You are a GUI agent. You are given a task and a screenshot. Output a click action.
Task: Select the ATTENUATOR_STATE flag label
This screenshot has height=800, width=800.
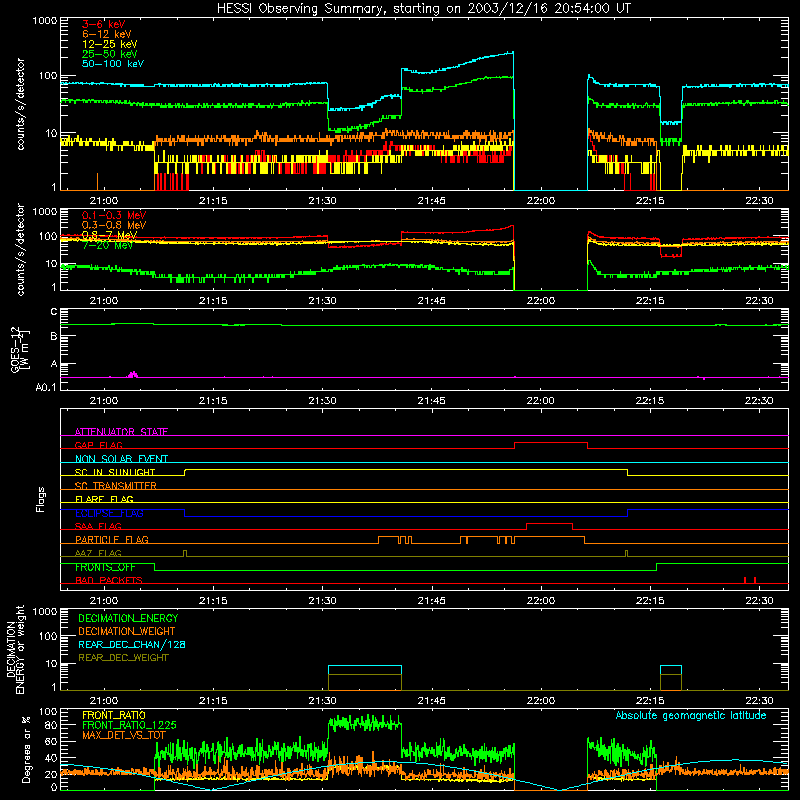[121, 432]
